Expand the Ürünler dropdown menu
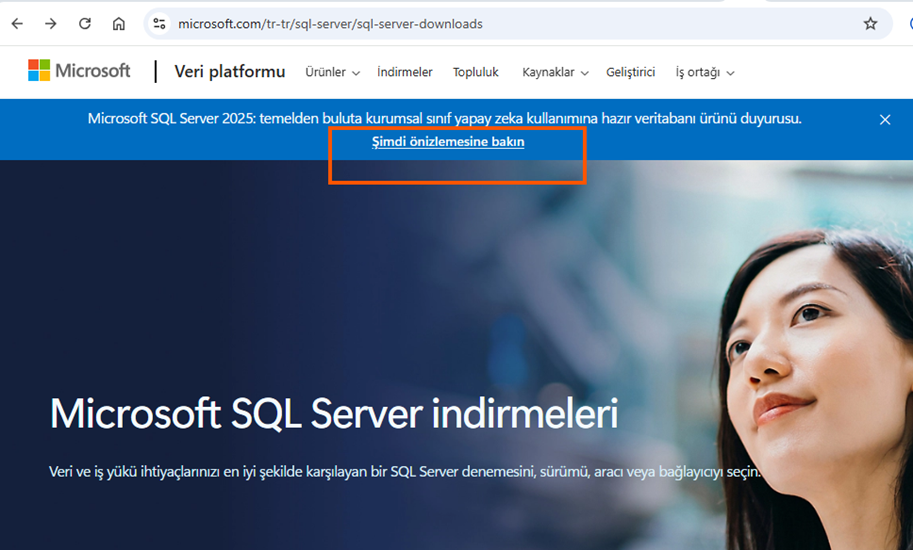This screenshot has height=550, width=913. point(332,72)
